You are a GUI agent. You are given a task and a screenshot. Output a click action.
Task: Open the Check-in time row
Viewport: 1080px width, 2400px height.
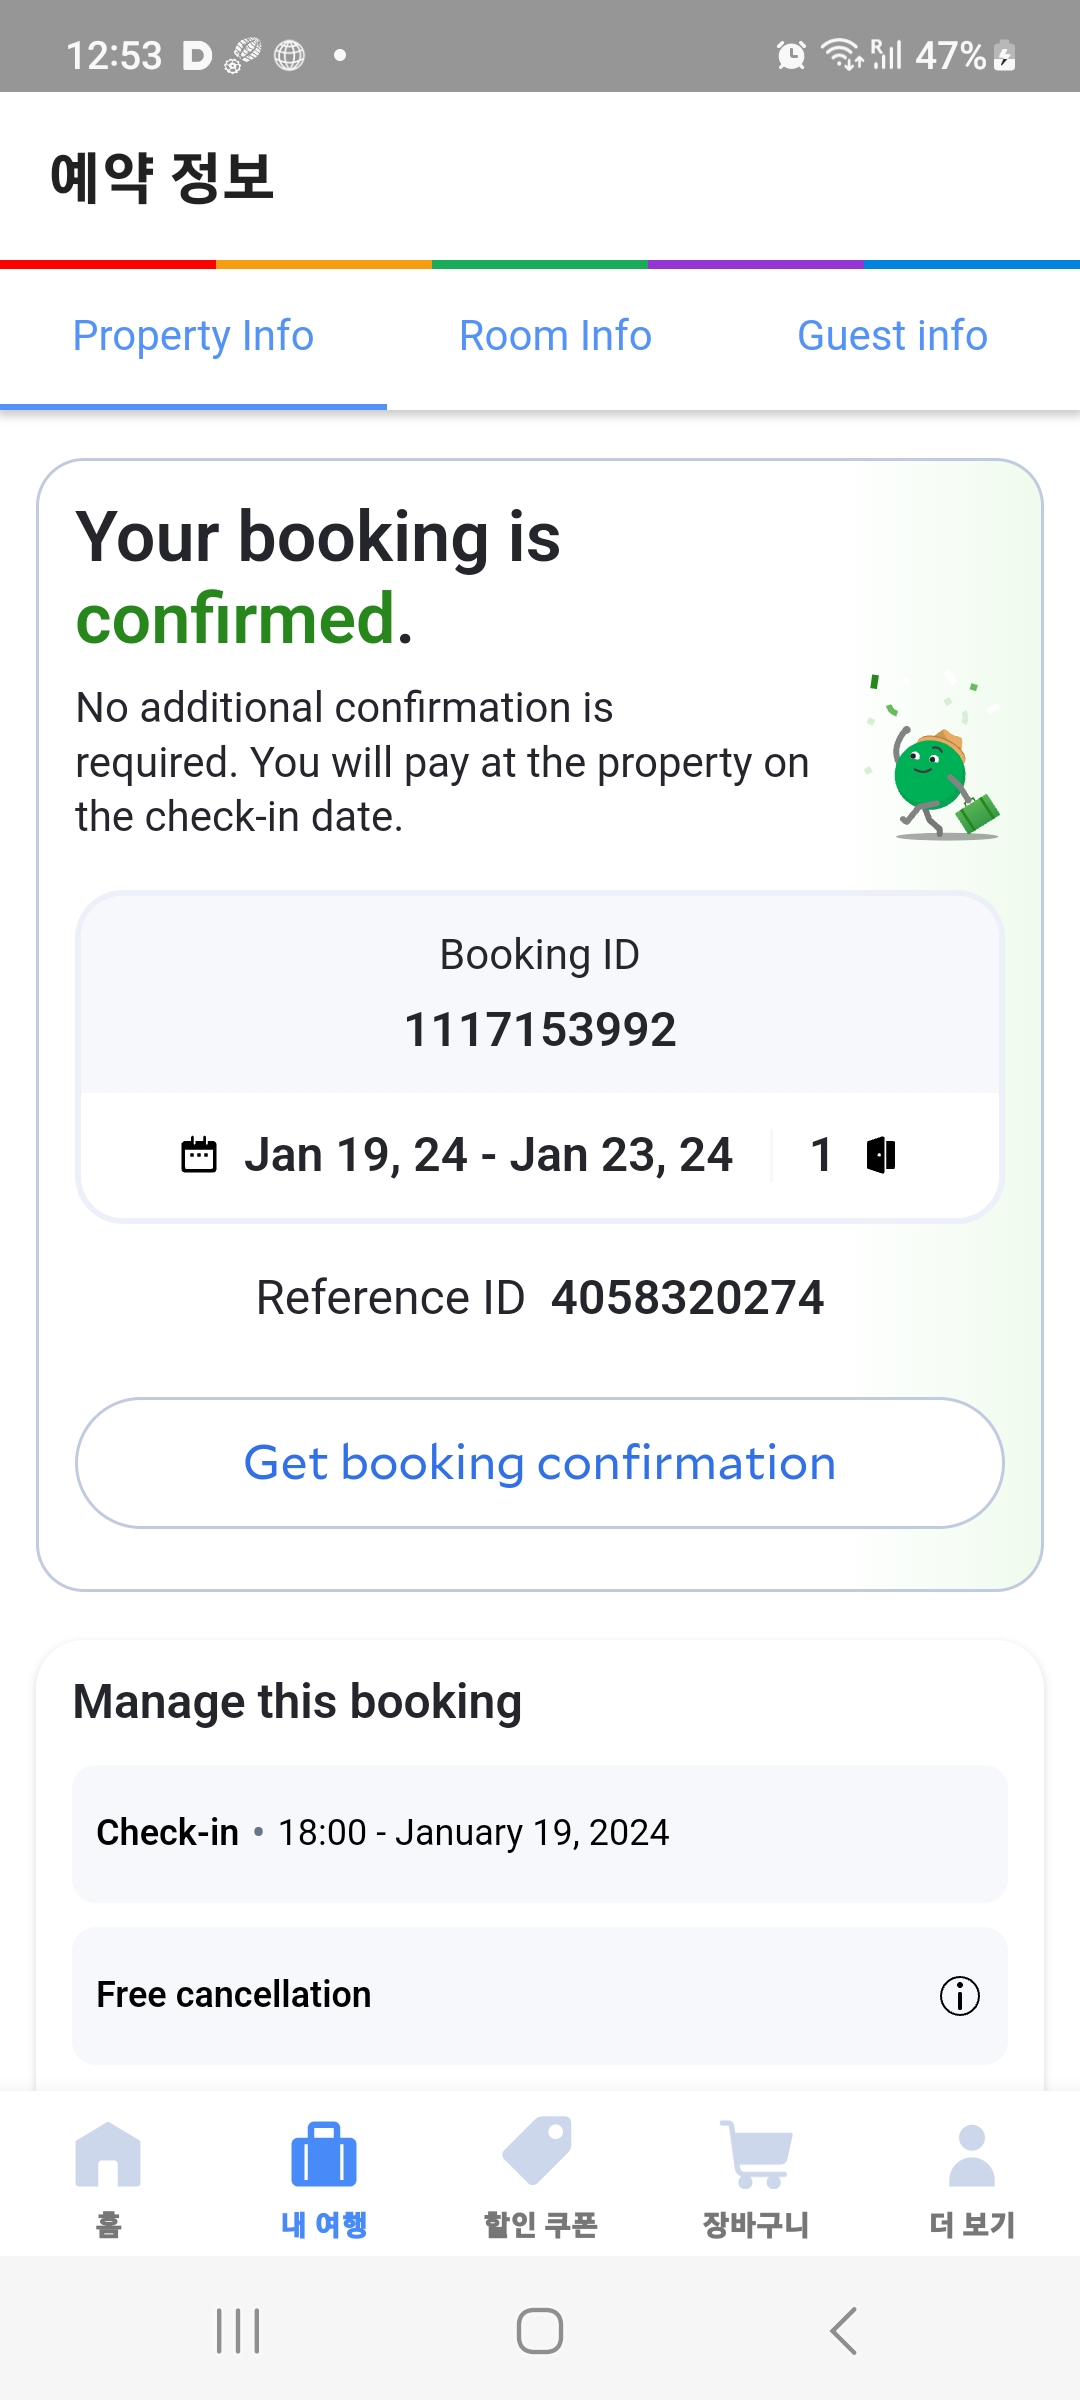coord(540,1834)
